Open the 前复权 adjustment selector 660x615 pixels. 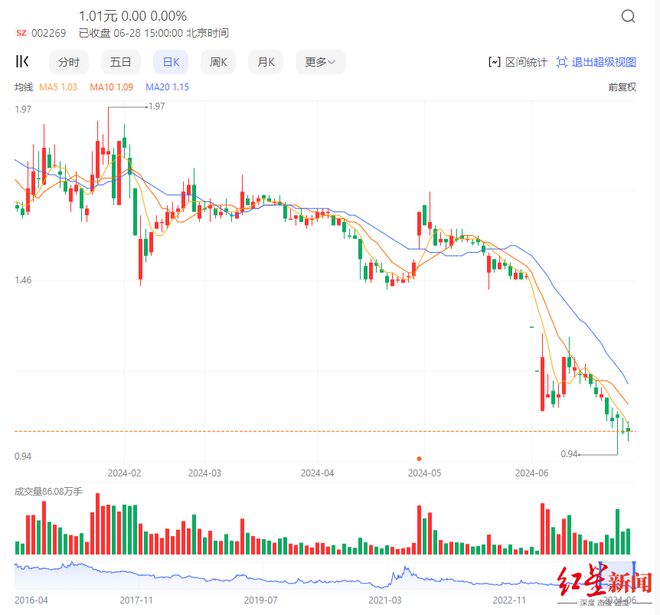(x=622, y=87)
